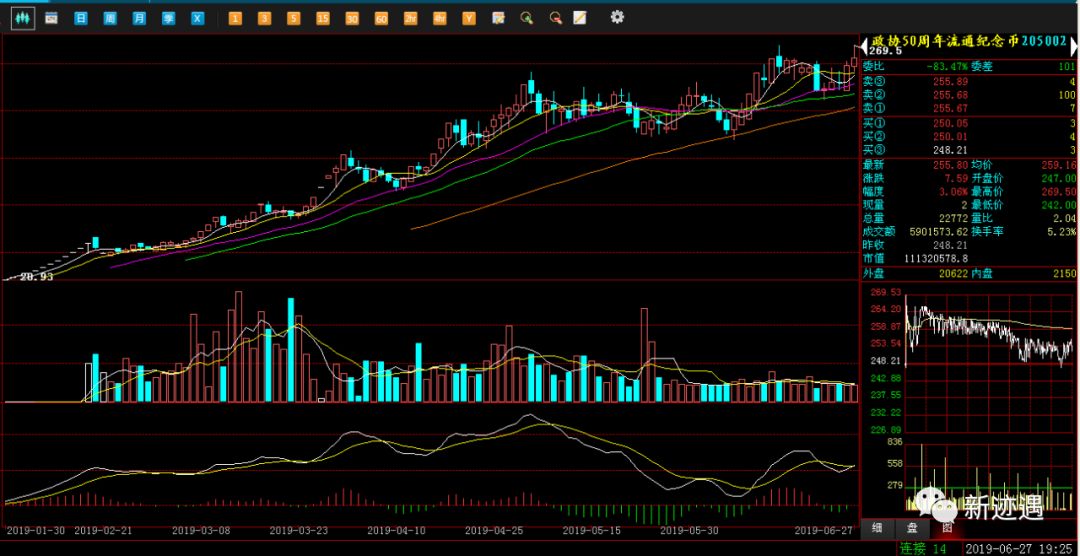Click the 量比 value 2.04

(x=1065, y=218)
